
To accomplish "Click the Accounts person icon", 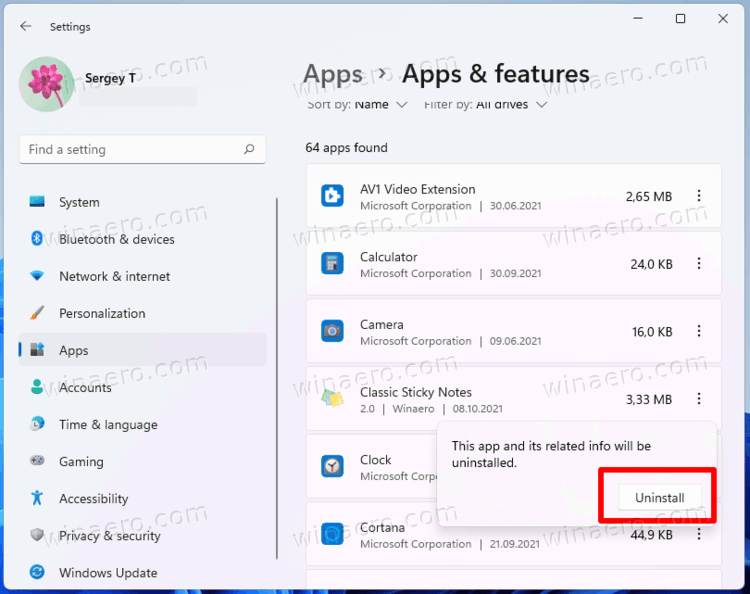I will tap(37, 386).
